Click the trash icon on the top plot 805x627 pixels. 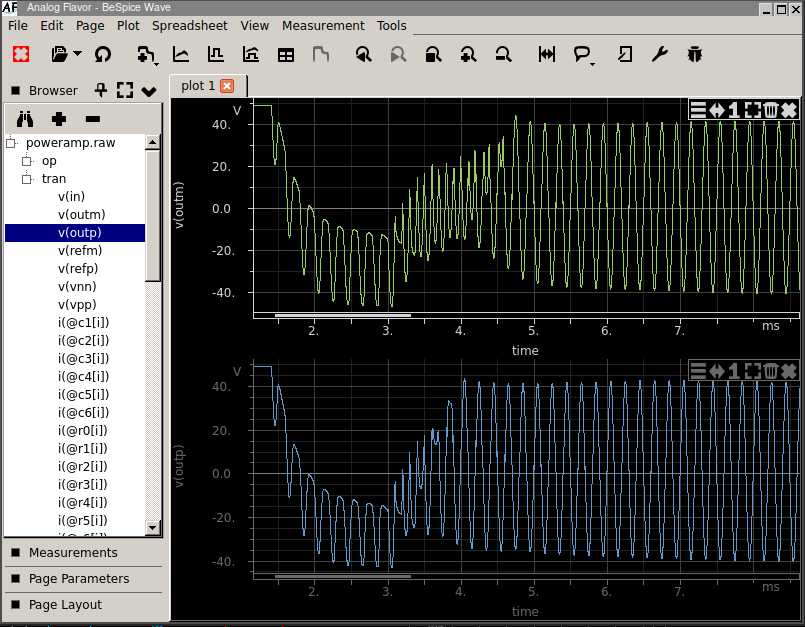[770, 110]
